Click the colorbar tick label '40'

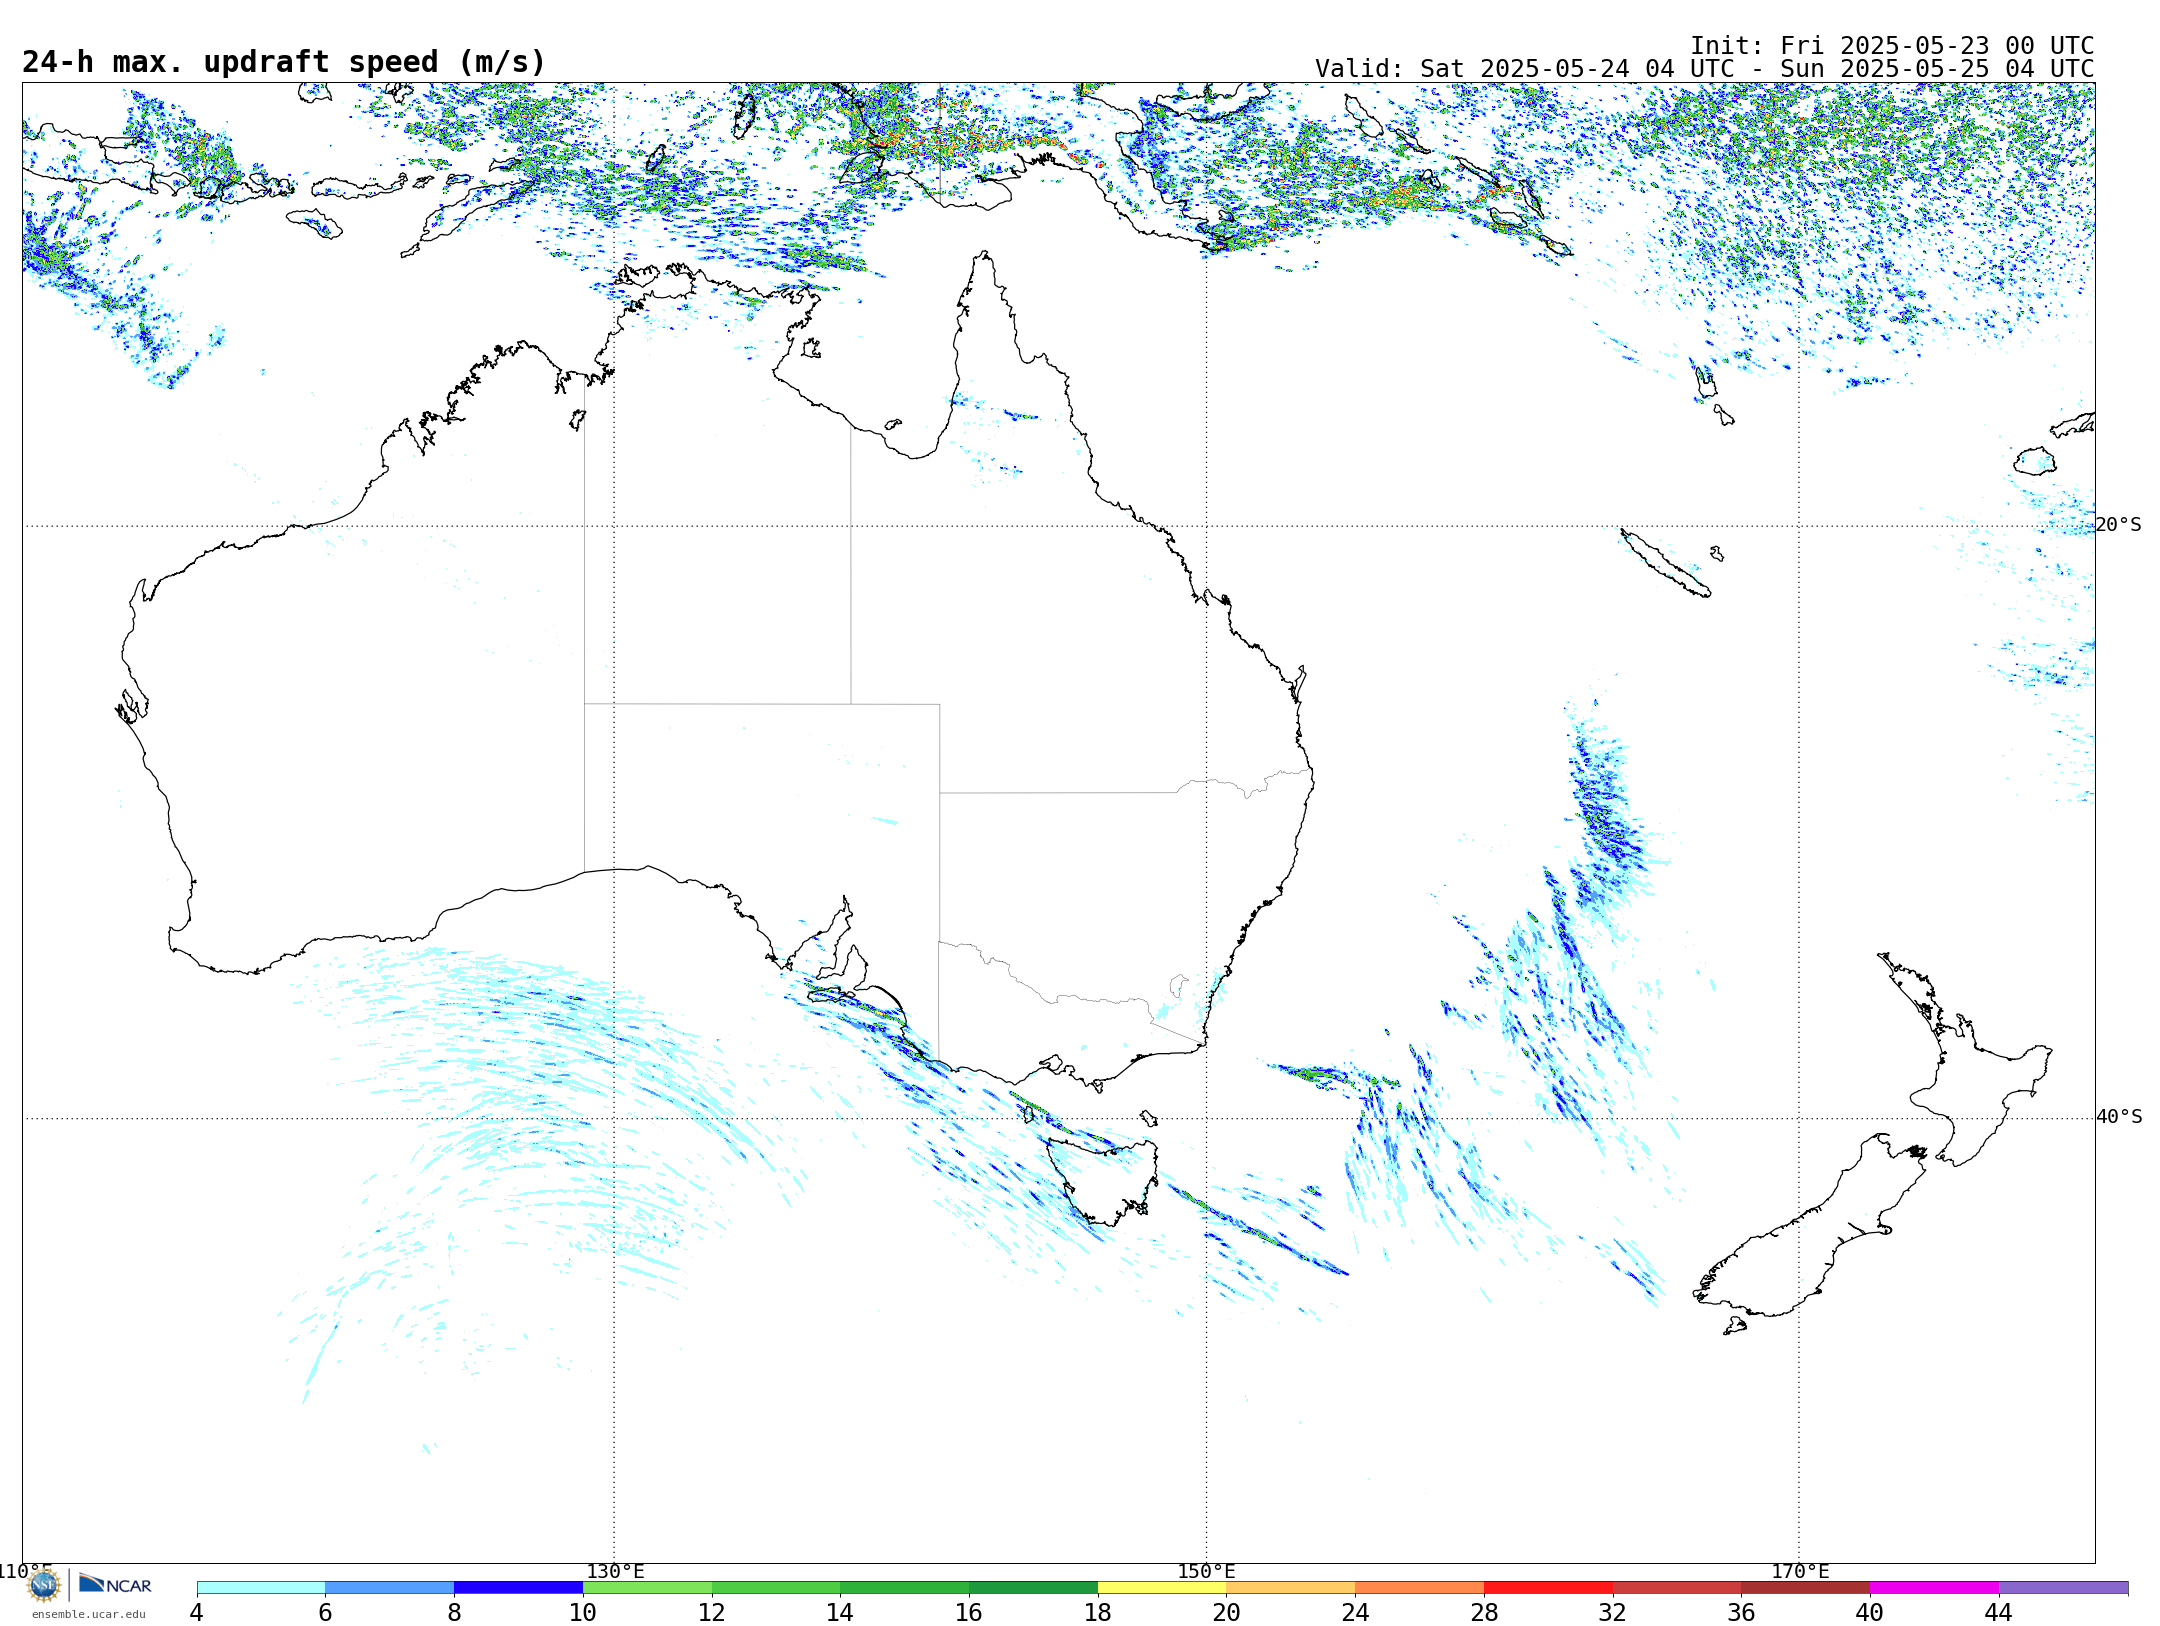tap(1870, 1613)
